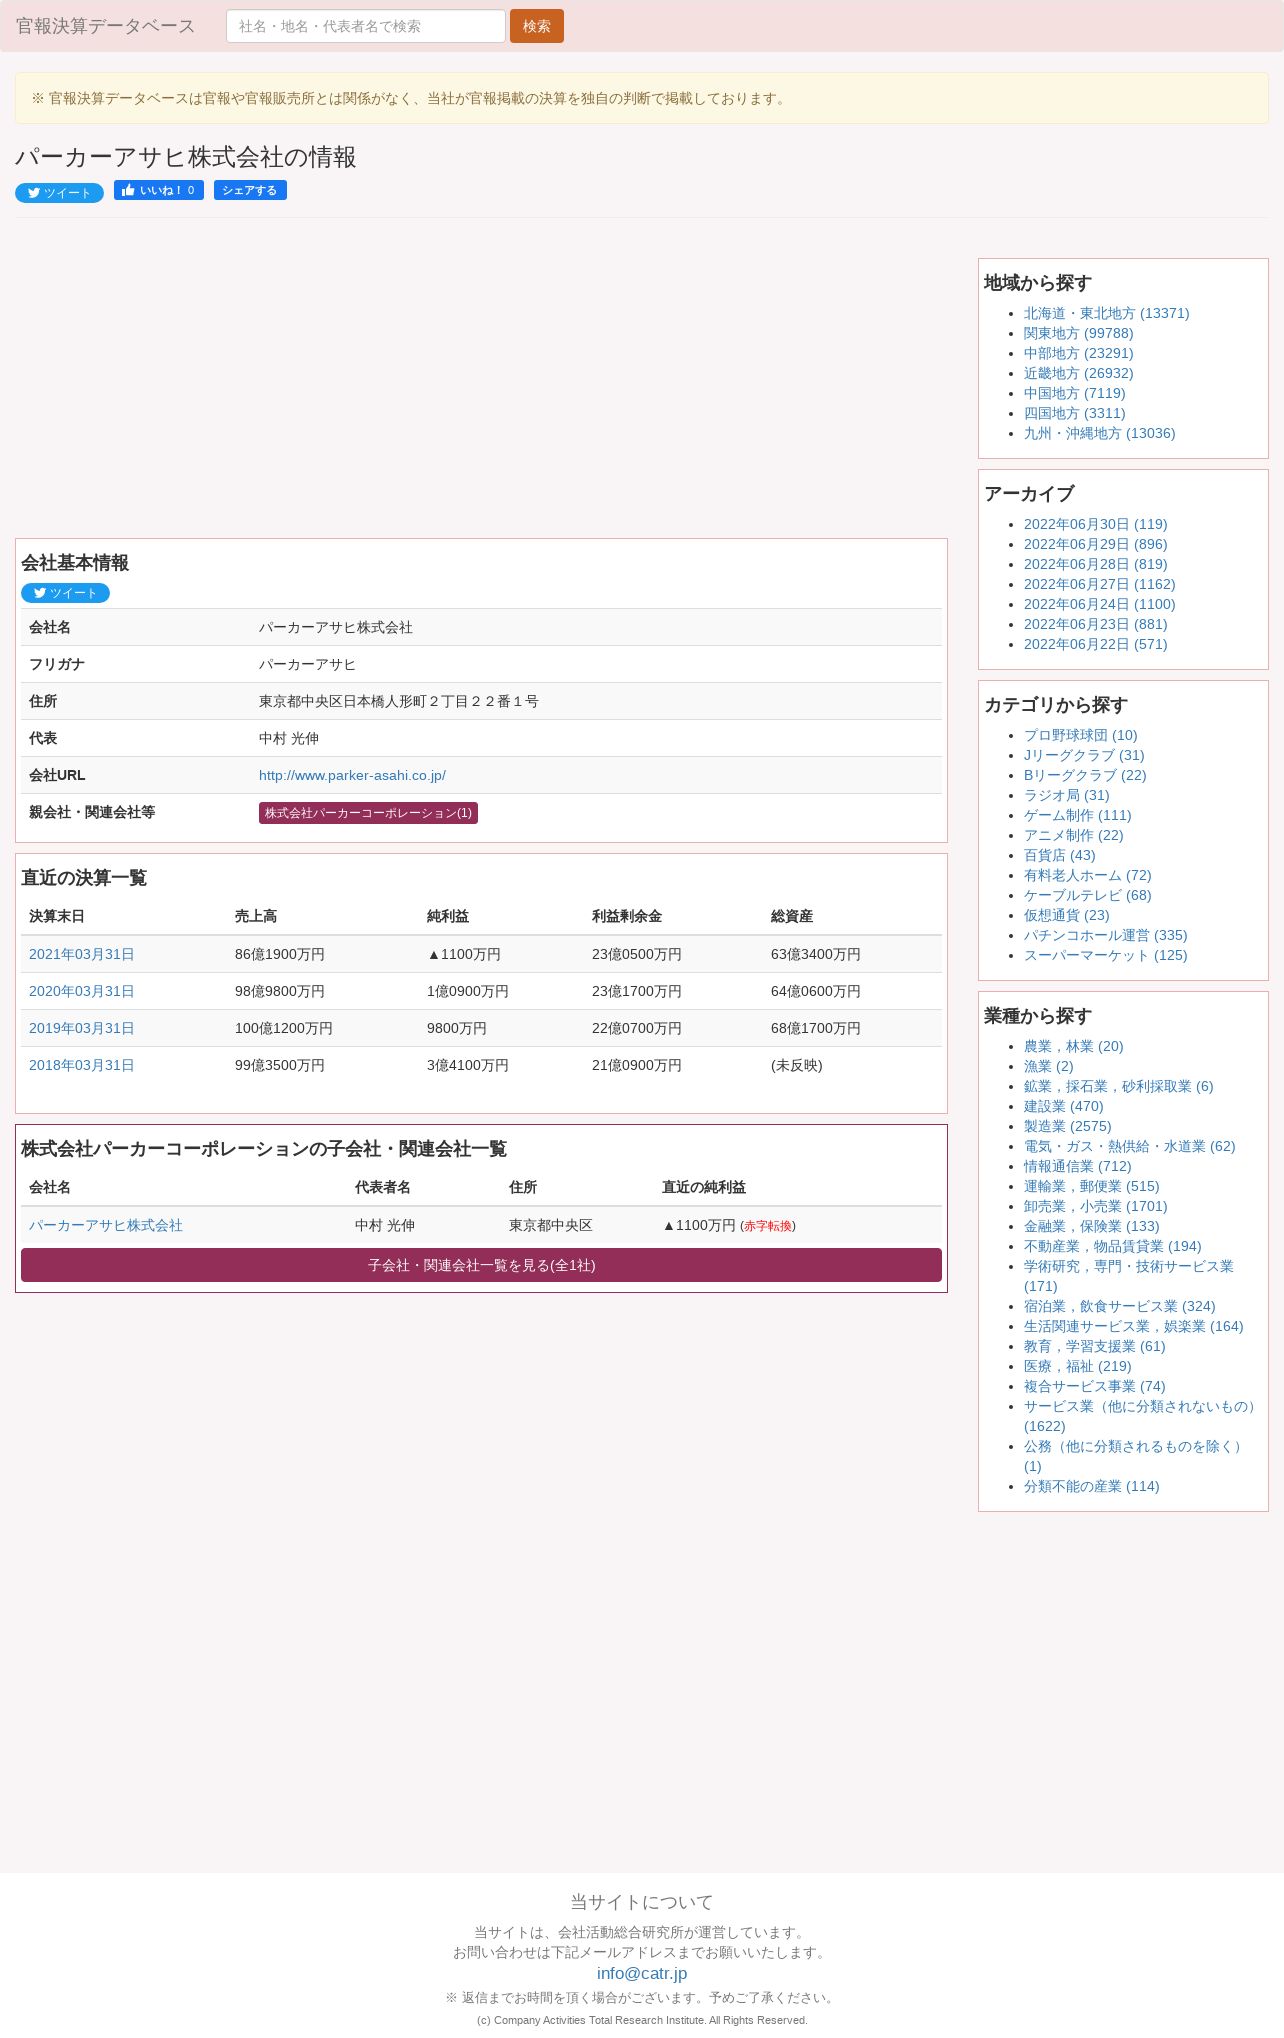Open スーパーマーケット (125) category
Image resolution: width=1284 pixels, height=2038 pixels.
tap(1105, 955)
